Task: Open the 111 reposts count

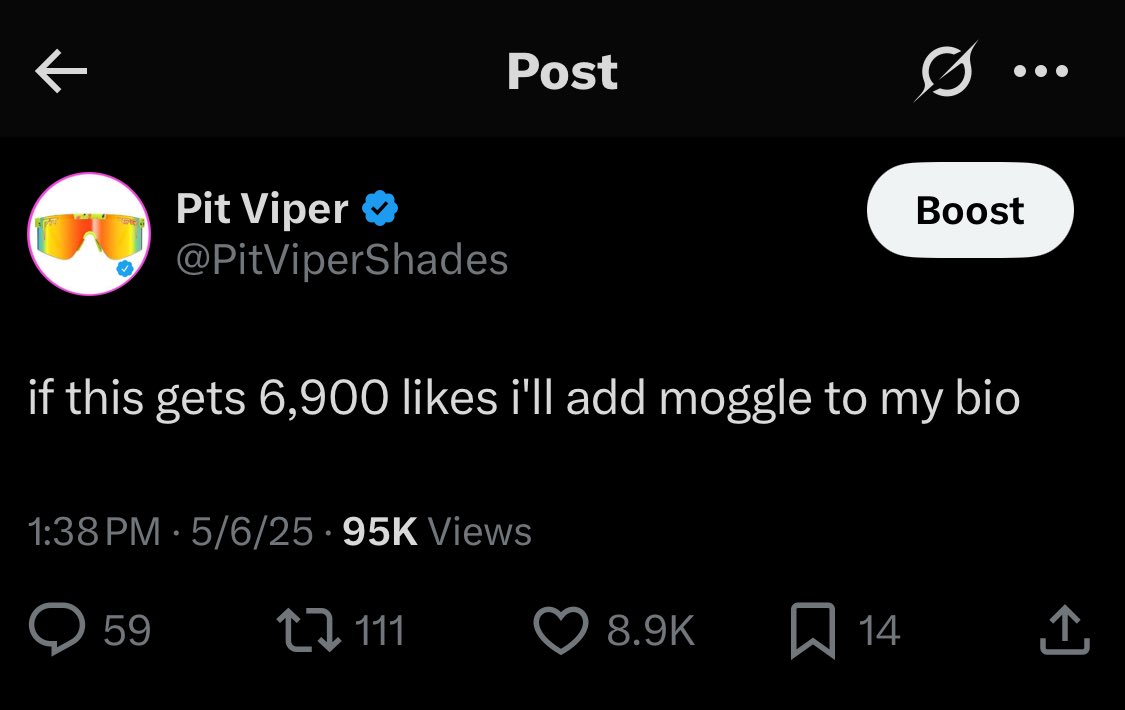Action: click(x=380, y=631)
